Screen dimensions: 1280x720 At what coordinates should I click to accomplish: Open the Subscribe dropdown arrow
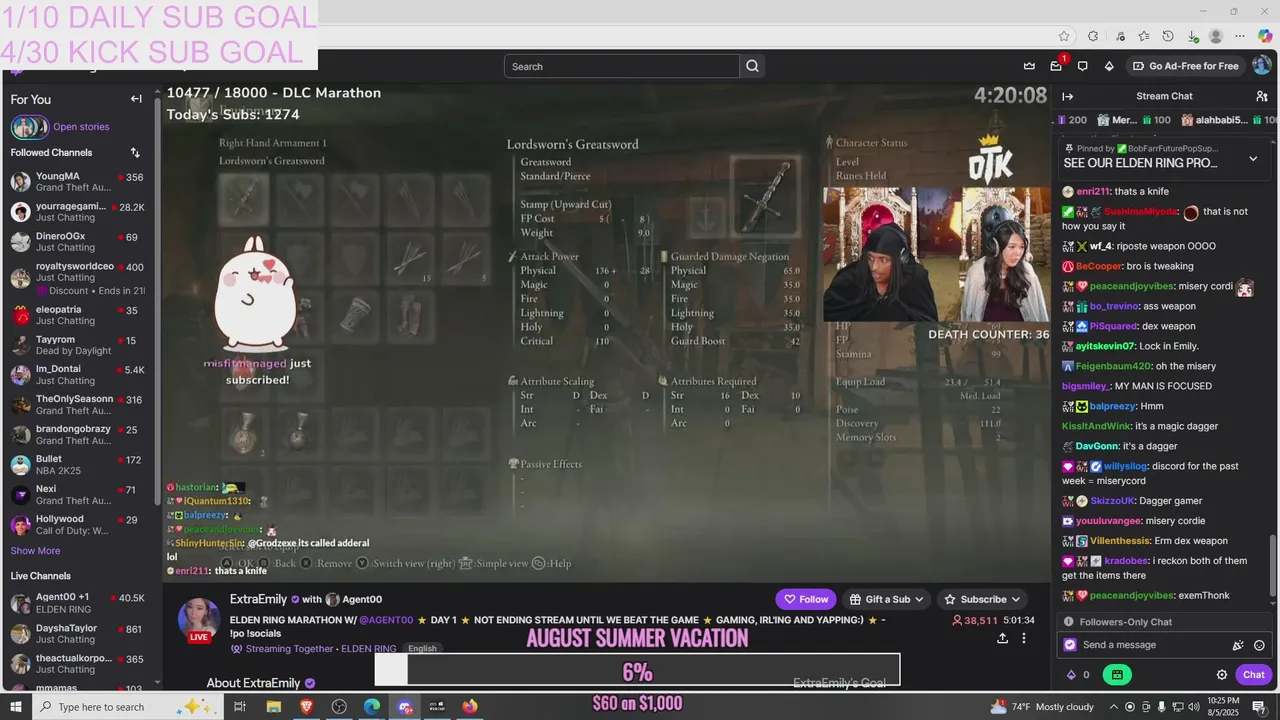tap(1015, 599)
